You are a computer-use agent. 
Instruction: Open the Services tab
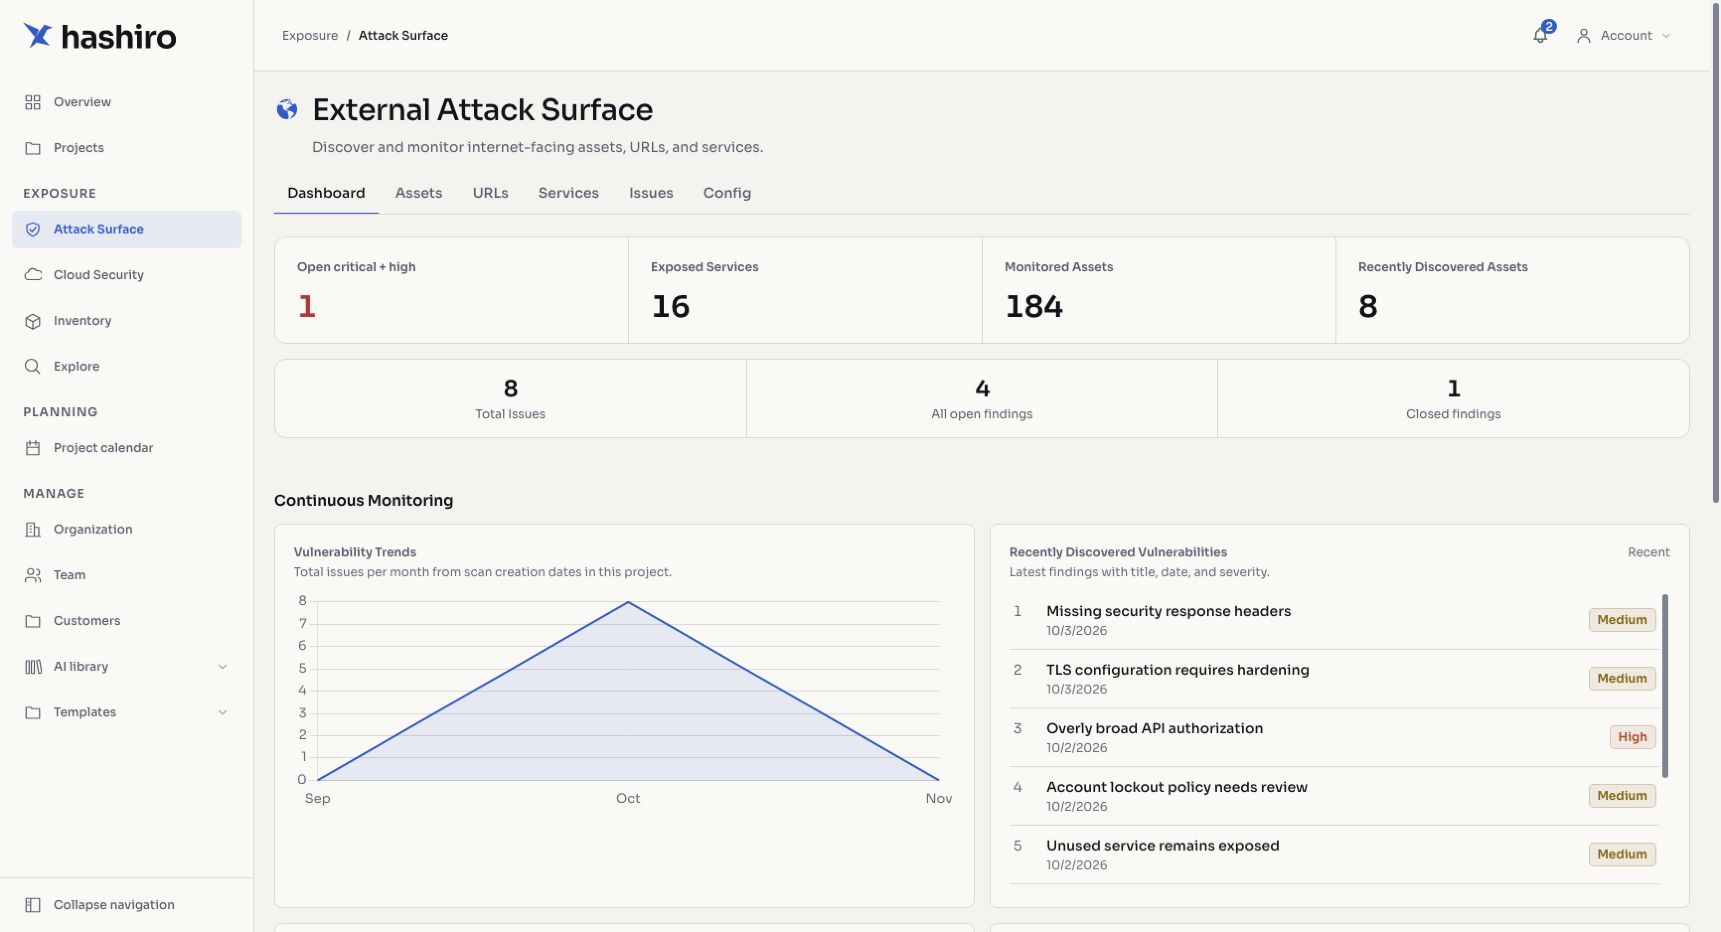pos(568,193)
